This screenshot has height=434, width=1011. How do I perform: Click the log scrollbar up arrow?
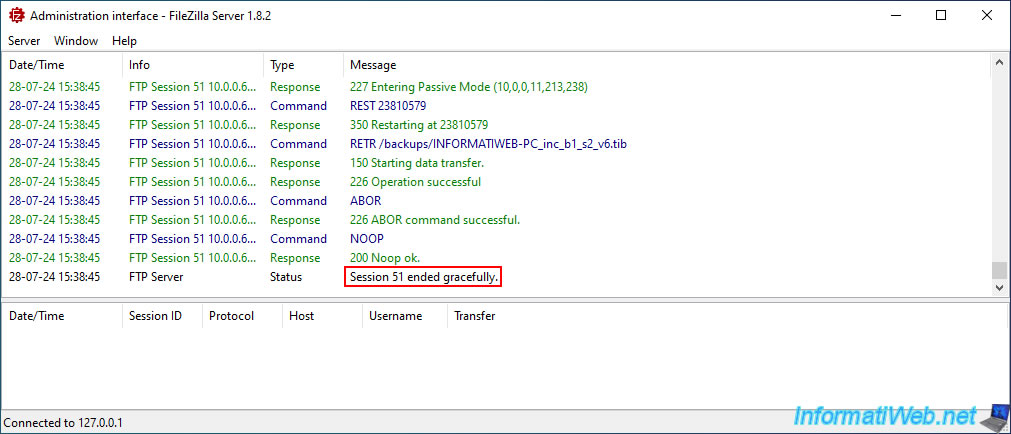[999, 63]
